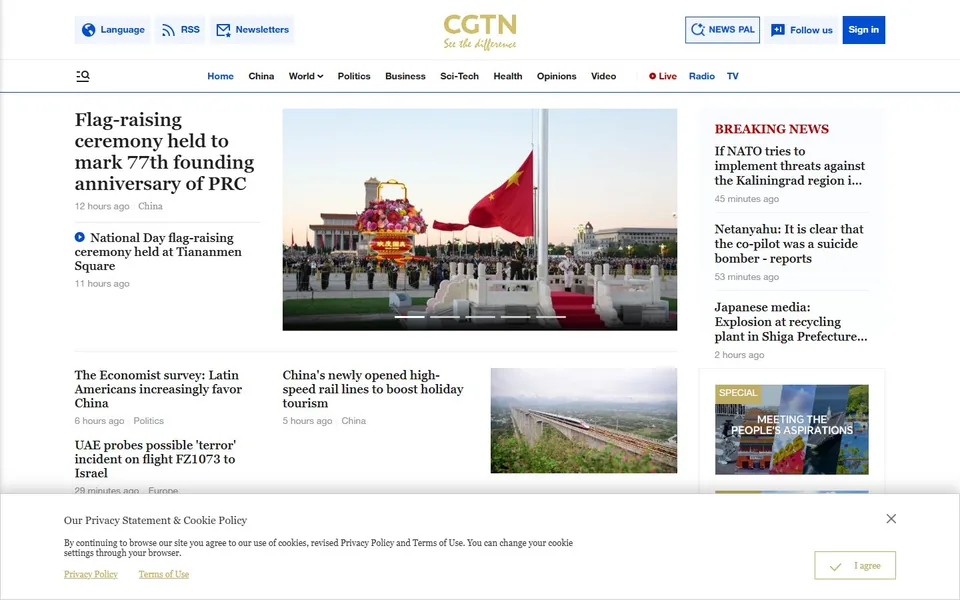Open the Terms of Use link
The image size is (960, 600).
pos(163,574)
